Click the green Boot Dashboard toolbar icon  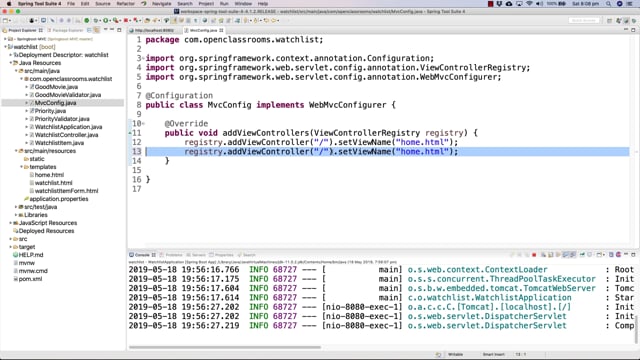click(87, 20)
